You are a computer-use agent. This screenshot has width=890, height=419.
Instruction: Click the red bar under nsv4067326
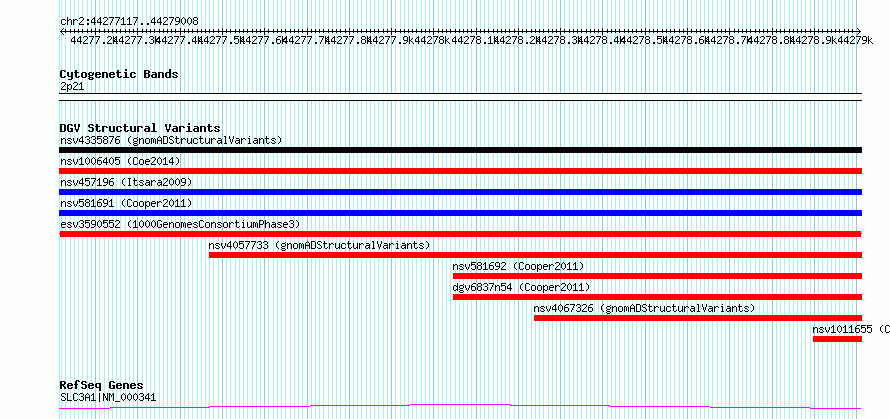[698, 318]
